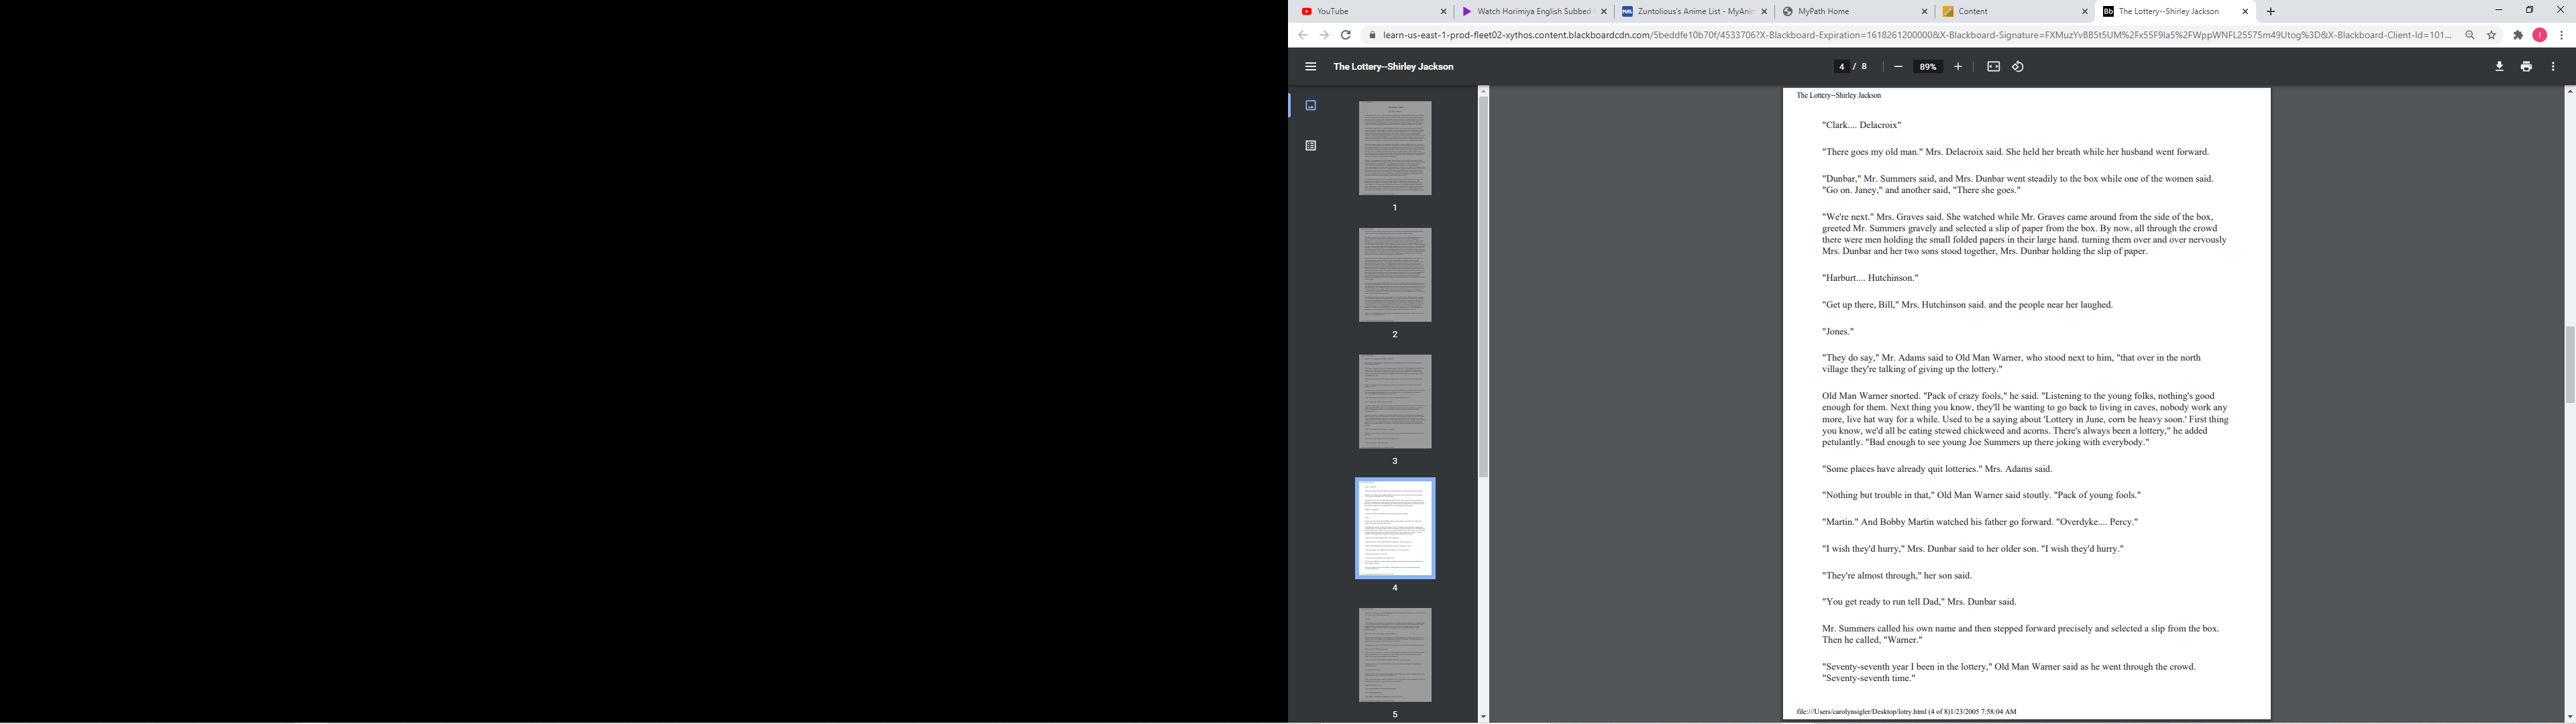Open page 1 thumbnail

(1395, 148)
